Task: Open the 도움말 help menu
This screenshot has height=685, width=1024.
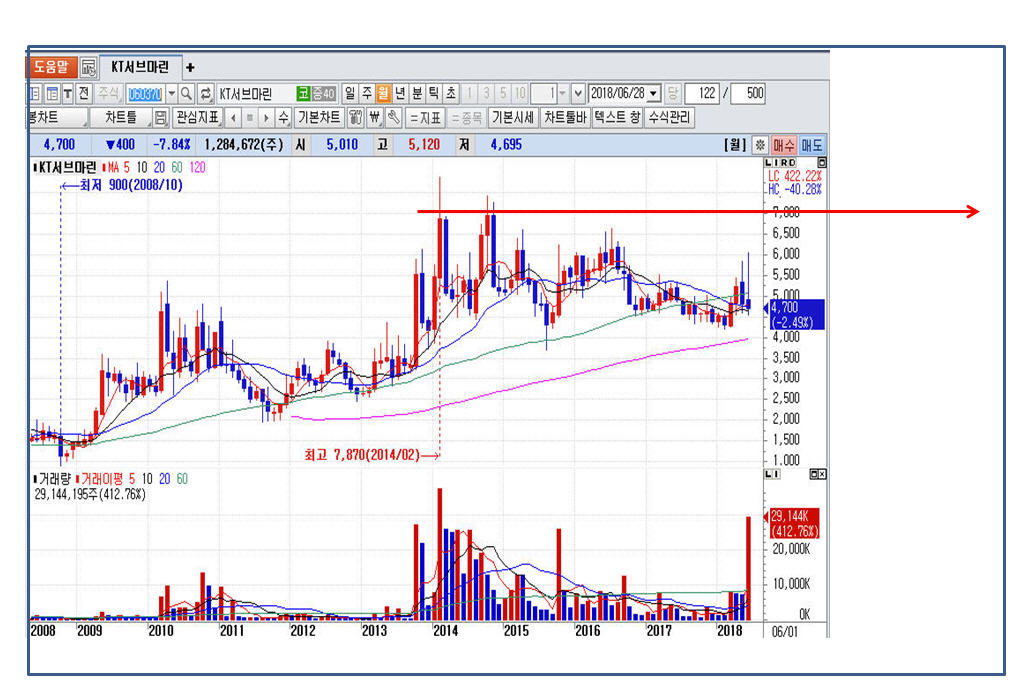Action: [x=52, y=68]
